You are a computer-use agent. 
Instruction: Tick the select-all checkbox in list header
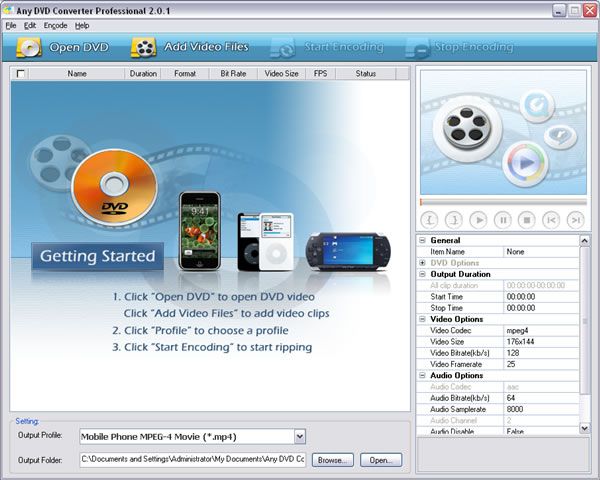click(x=21, y=73)
